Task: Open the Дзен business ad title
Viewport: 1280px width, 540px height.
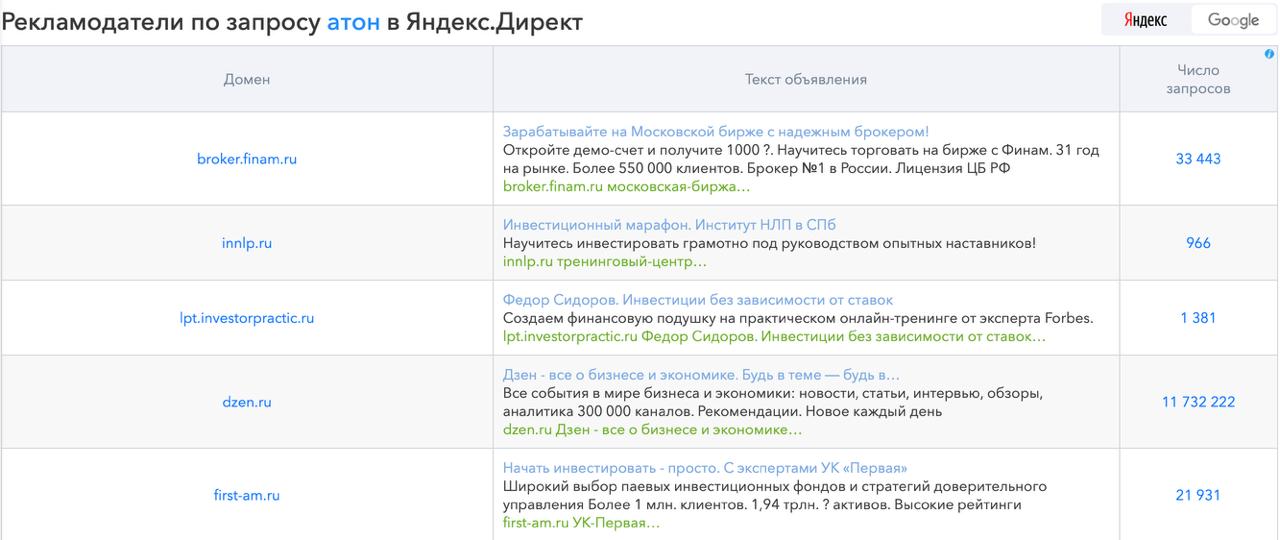Action: click(x=693, y=375)
